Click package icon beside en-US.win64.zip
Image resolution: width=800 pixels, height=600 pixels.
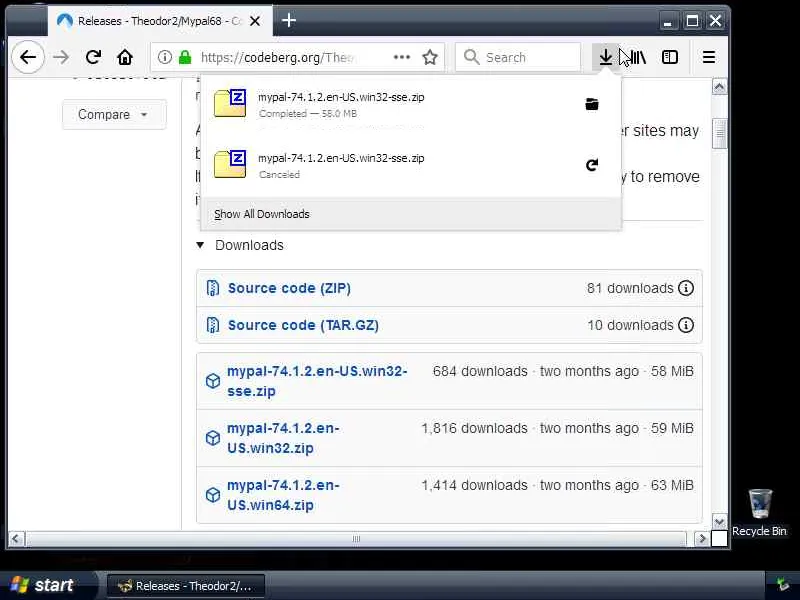[213, 495]
